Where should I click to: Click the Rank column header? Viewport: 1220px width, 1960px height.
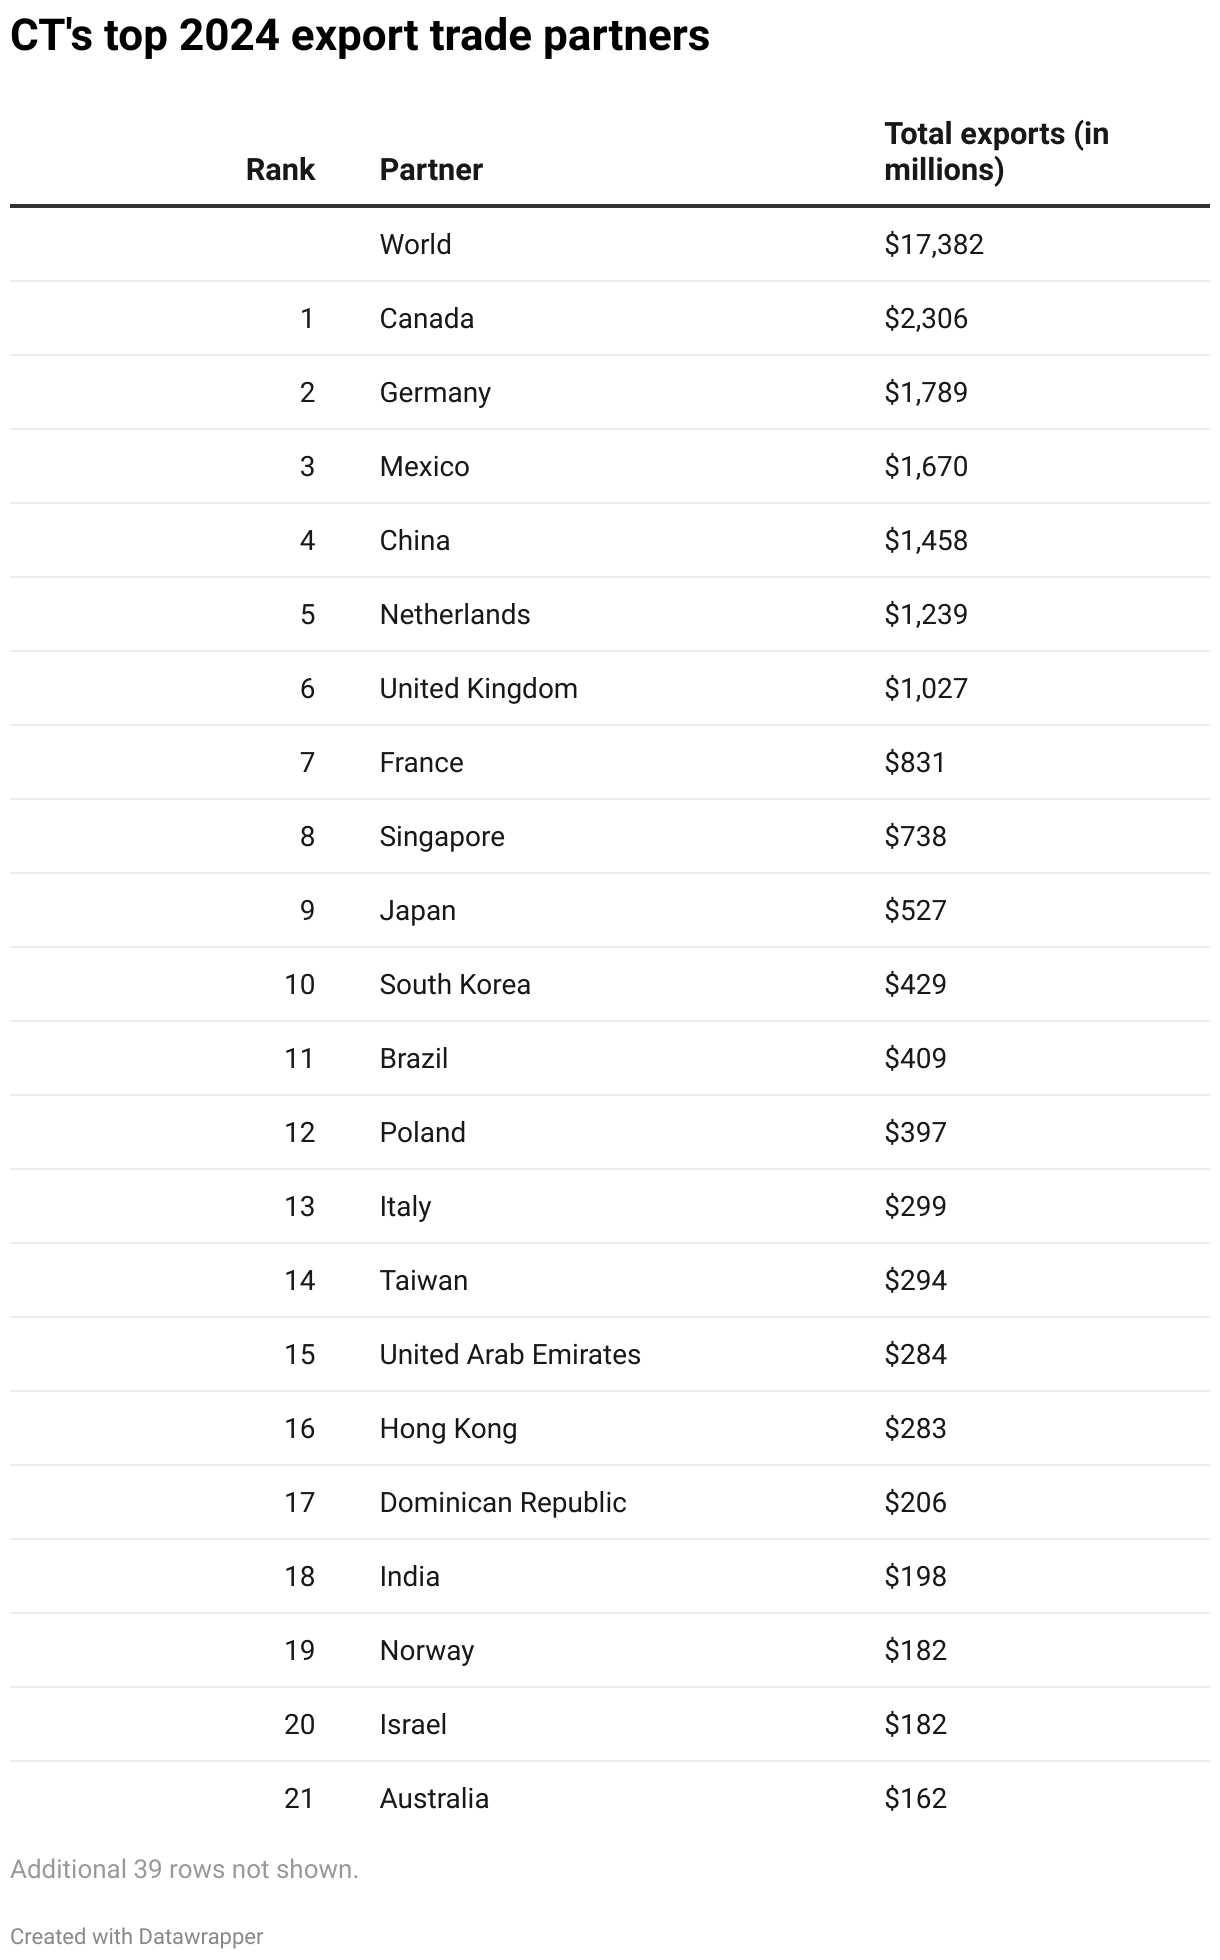point(280,170)
